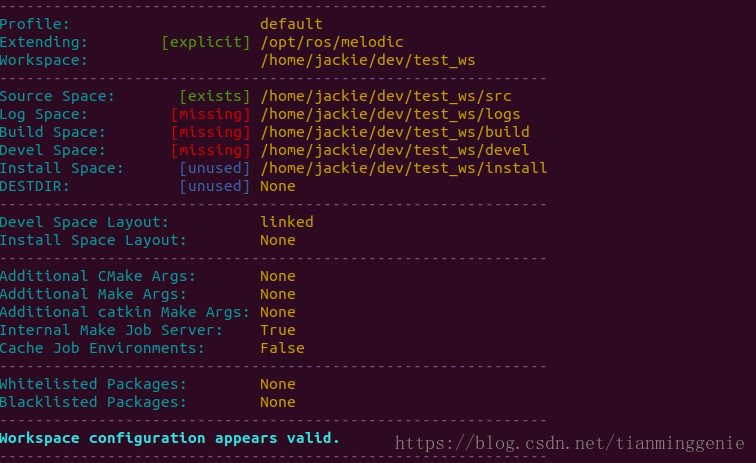
Task: Click the 'True' Internal Make Job Server value
Action: coord(278,330)
